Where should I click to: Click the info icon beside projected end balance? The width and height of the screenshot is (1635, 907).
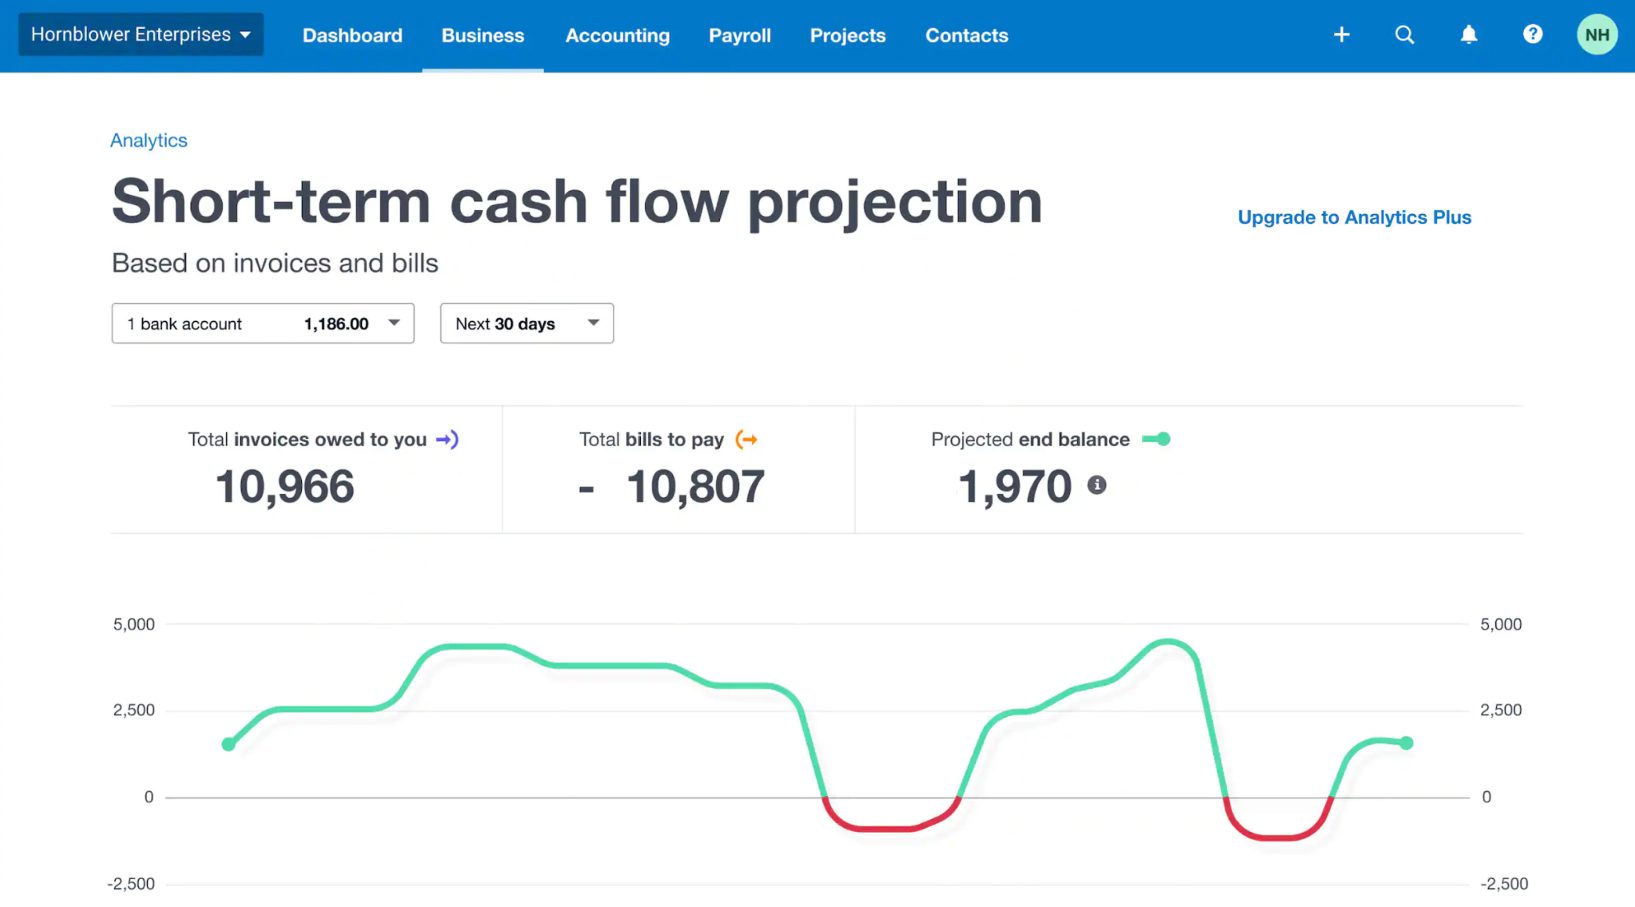point(1096,484)
